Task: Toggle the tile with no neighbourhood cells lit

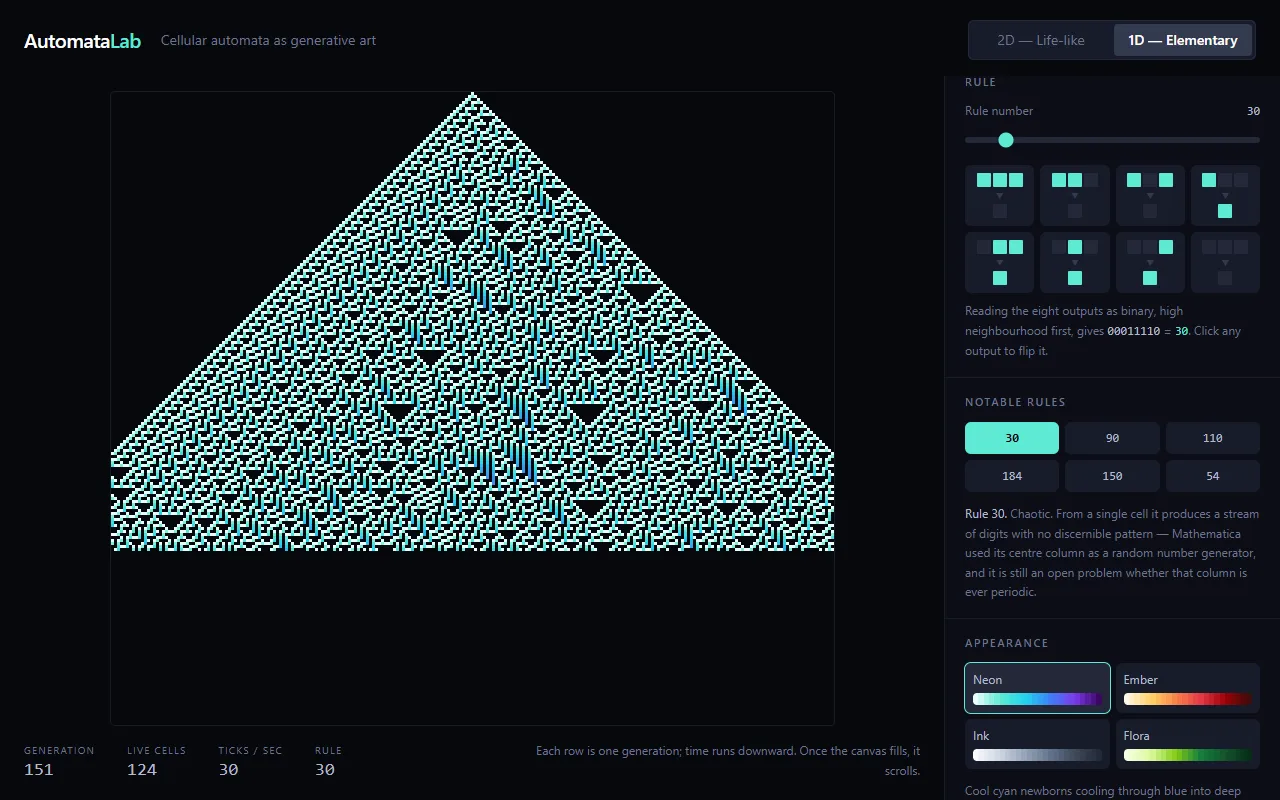Action: pyautogui.click(x=1225, y=262)
